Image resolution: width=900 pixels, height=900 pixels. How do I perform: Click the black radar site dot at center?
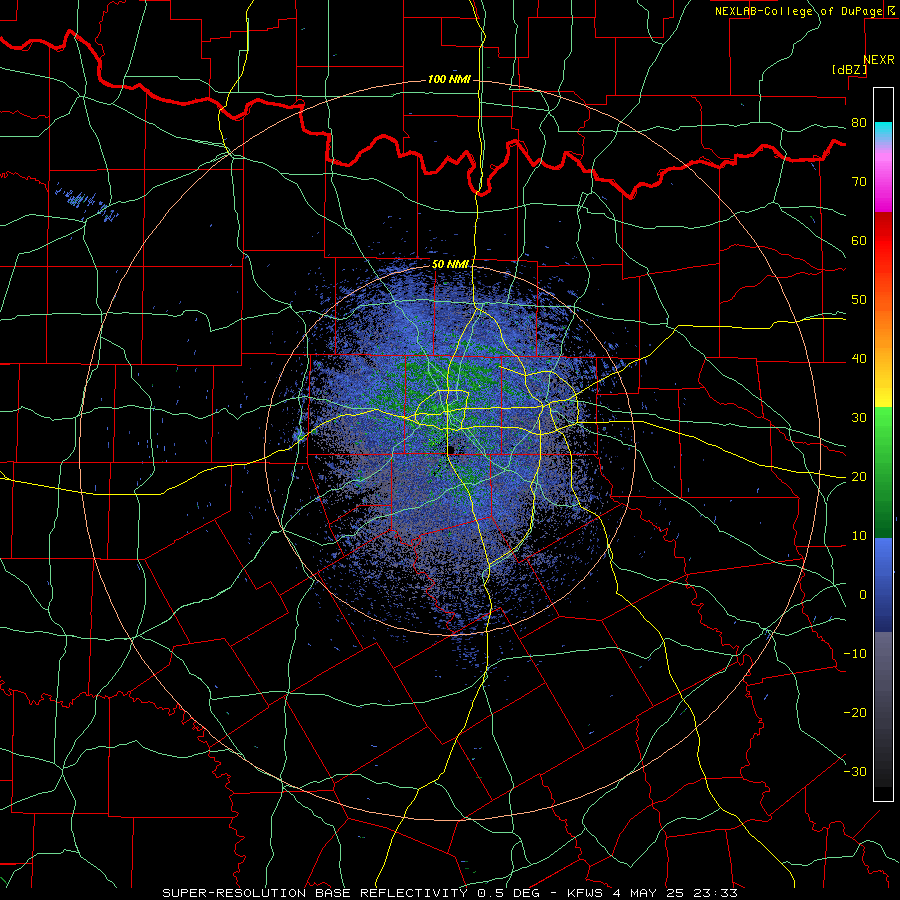(451, 449)
